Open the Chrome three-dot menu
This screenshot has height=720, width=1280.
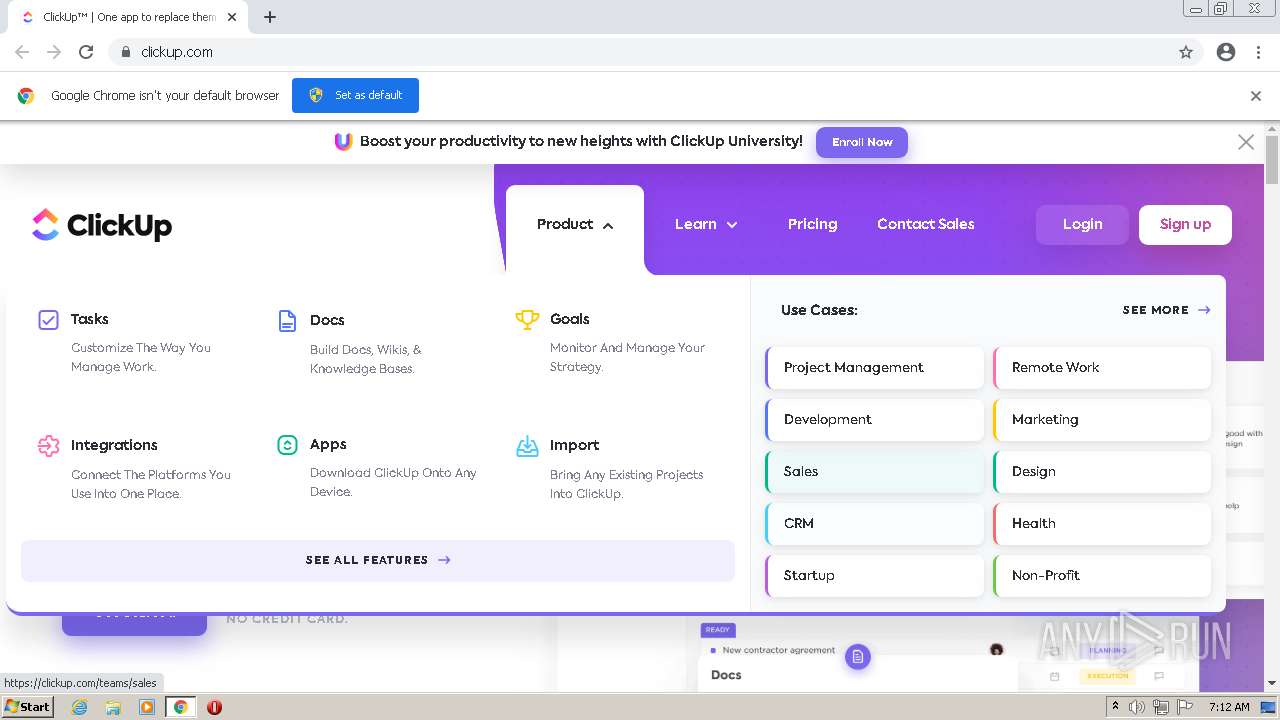point(1258,52)
